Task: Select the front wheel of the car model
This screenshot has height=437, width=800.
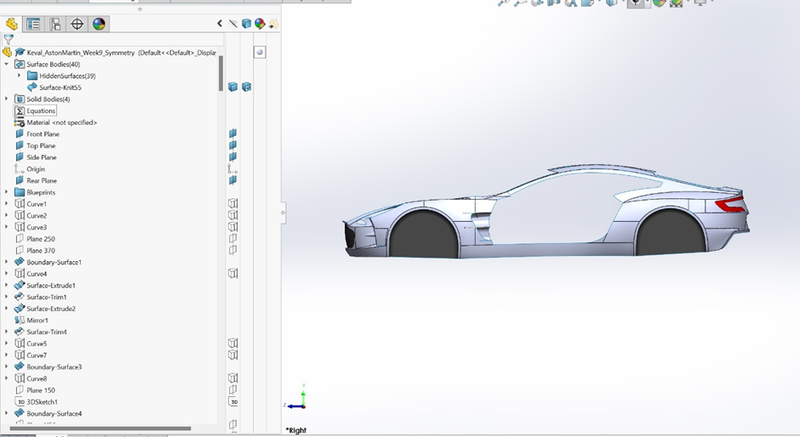Action: tap(423, 235)
